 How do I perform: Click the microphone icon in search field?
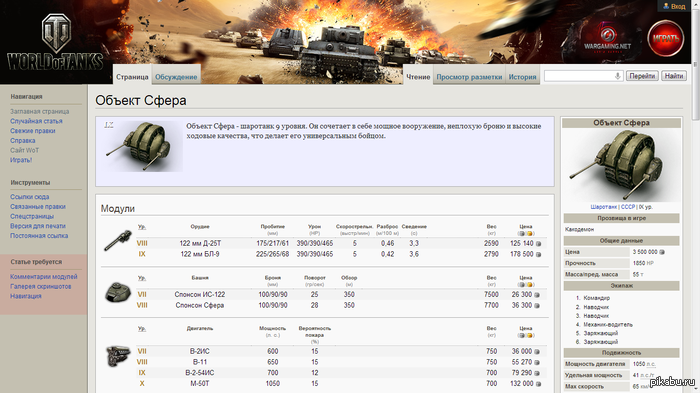tap(617, 76)
